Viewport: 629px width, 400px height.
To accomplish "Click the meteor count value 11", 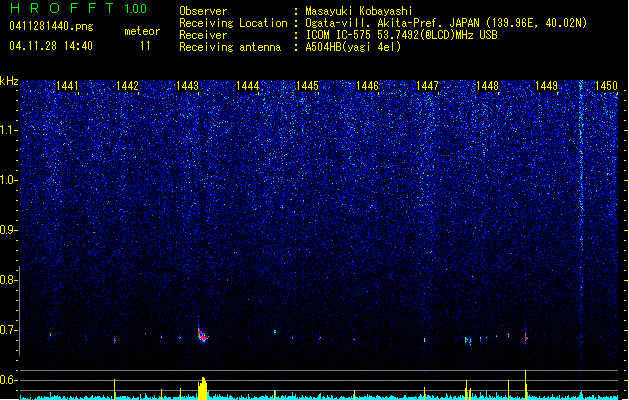I will [145, 46].
